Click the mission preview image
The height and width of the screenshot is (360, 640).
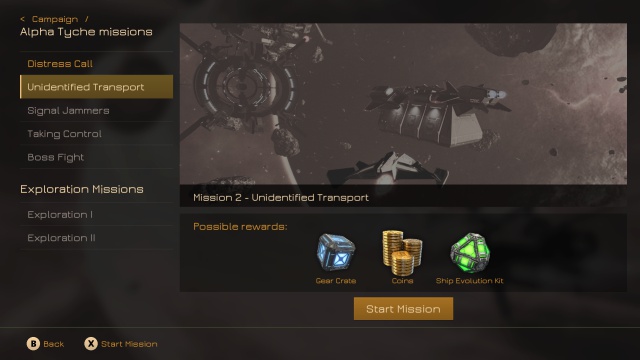click(403, 104)
